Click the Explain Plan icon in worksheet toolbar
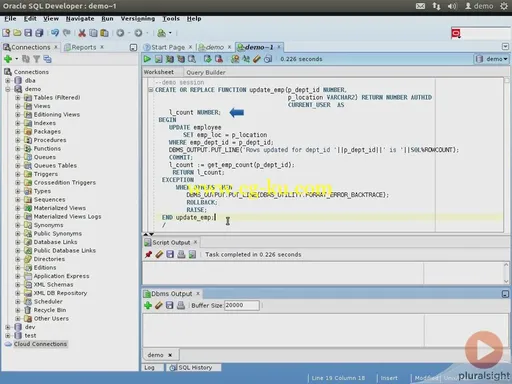Image resolution: width=512 pixels, height=384 pixels. [181, 59]
